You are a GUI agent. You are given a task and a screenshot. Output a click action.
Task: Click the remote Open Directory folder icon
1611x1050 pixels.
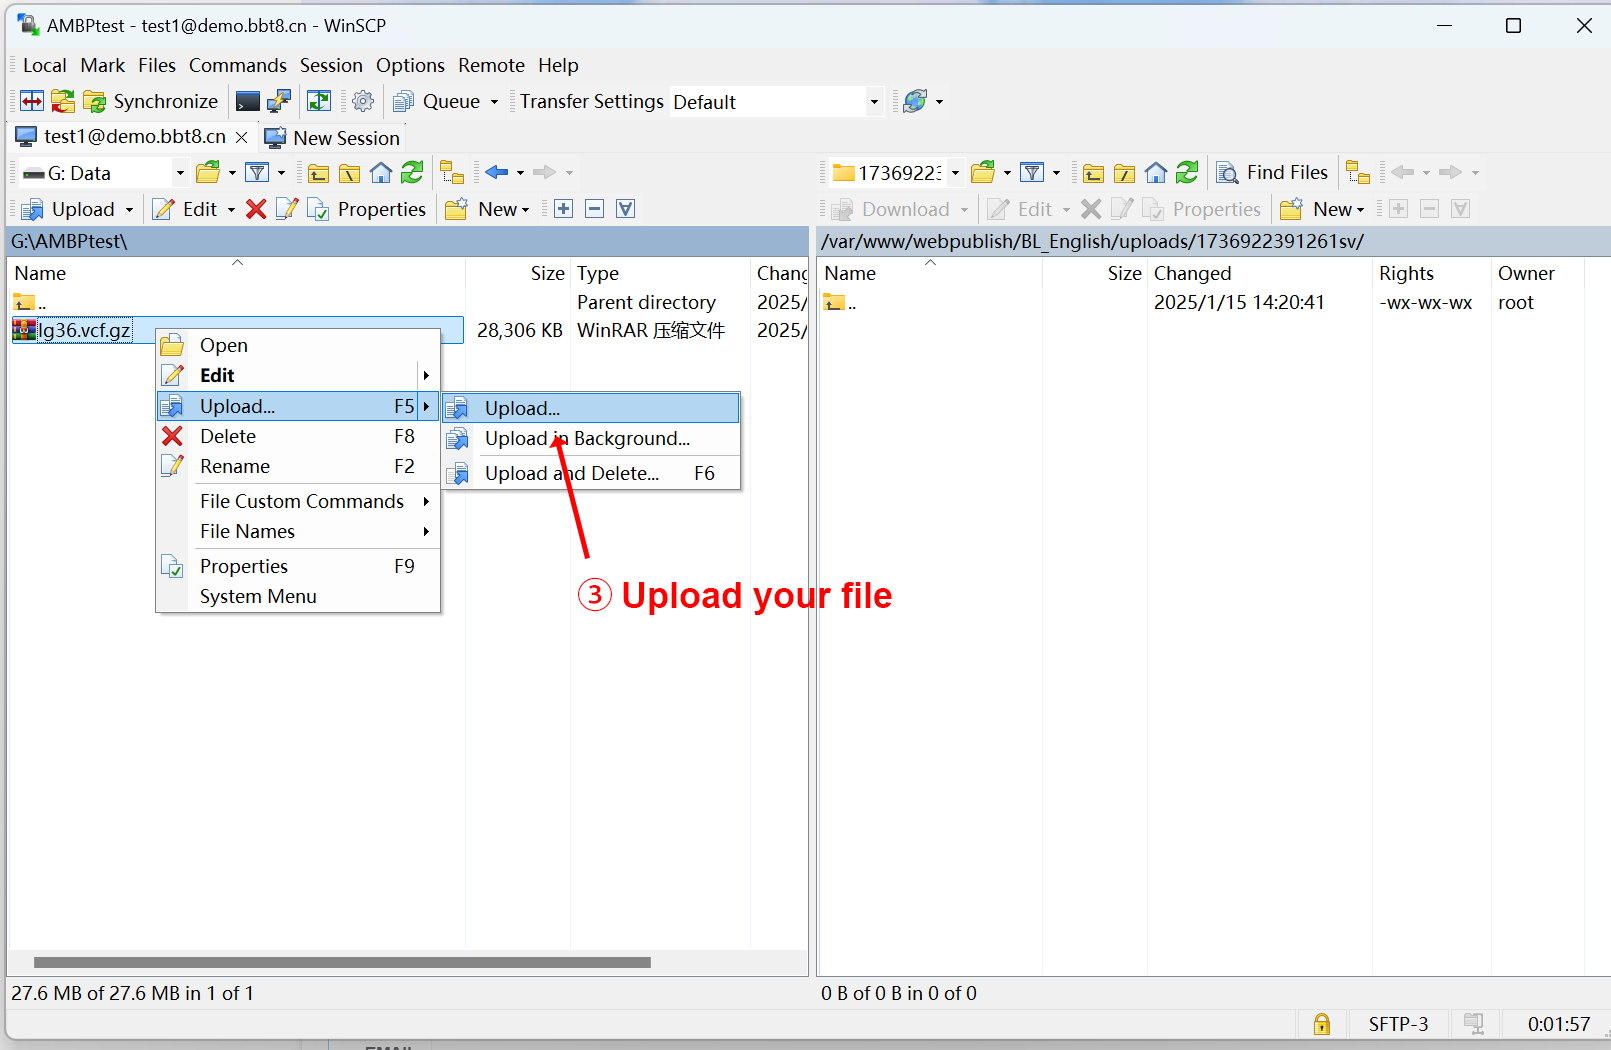pos(983,173)
